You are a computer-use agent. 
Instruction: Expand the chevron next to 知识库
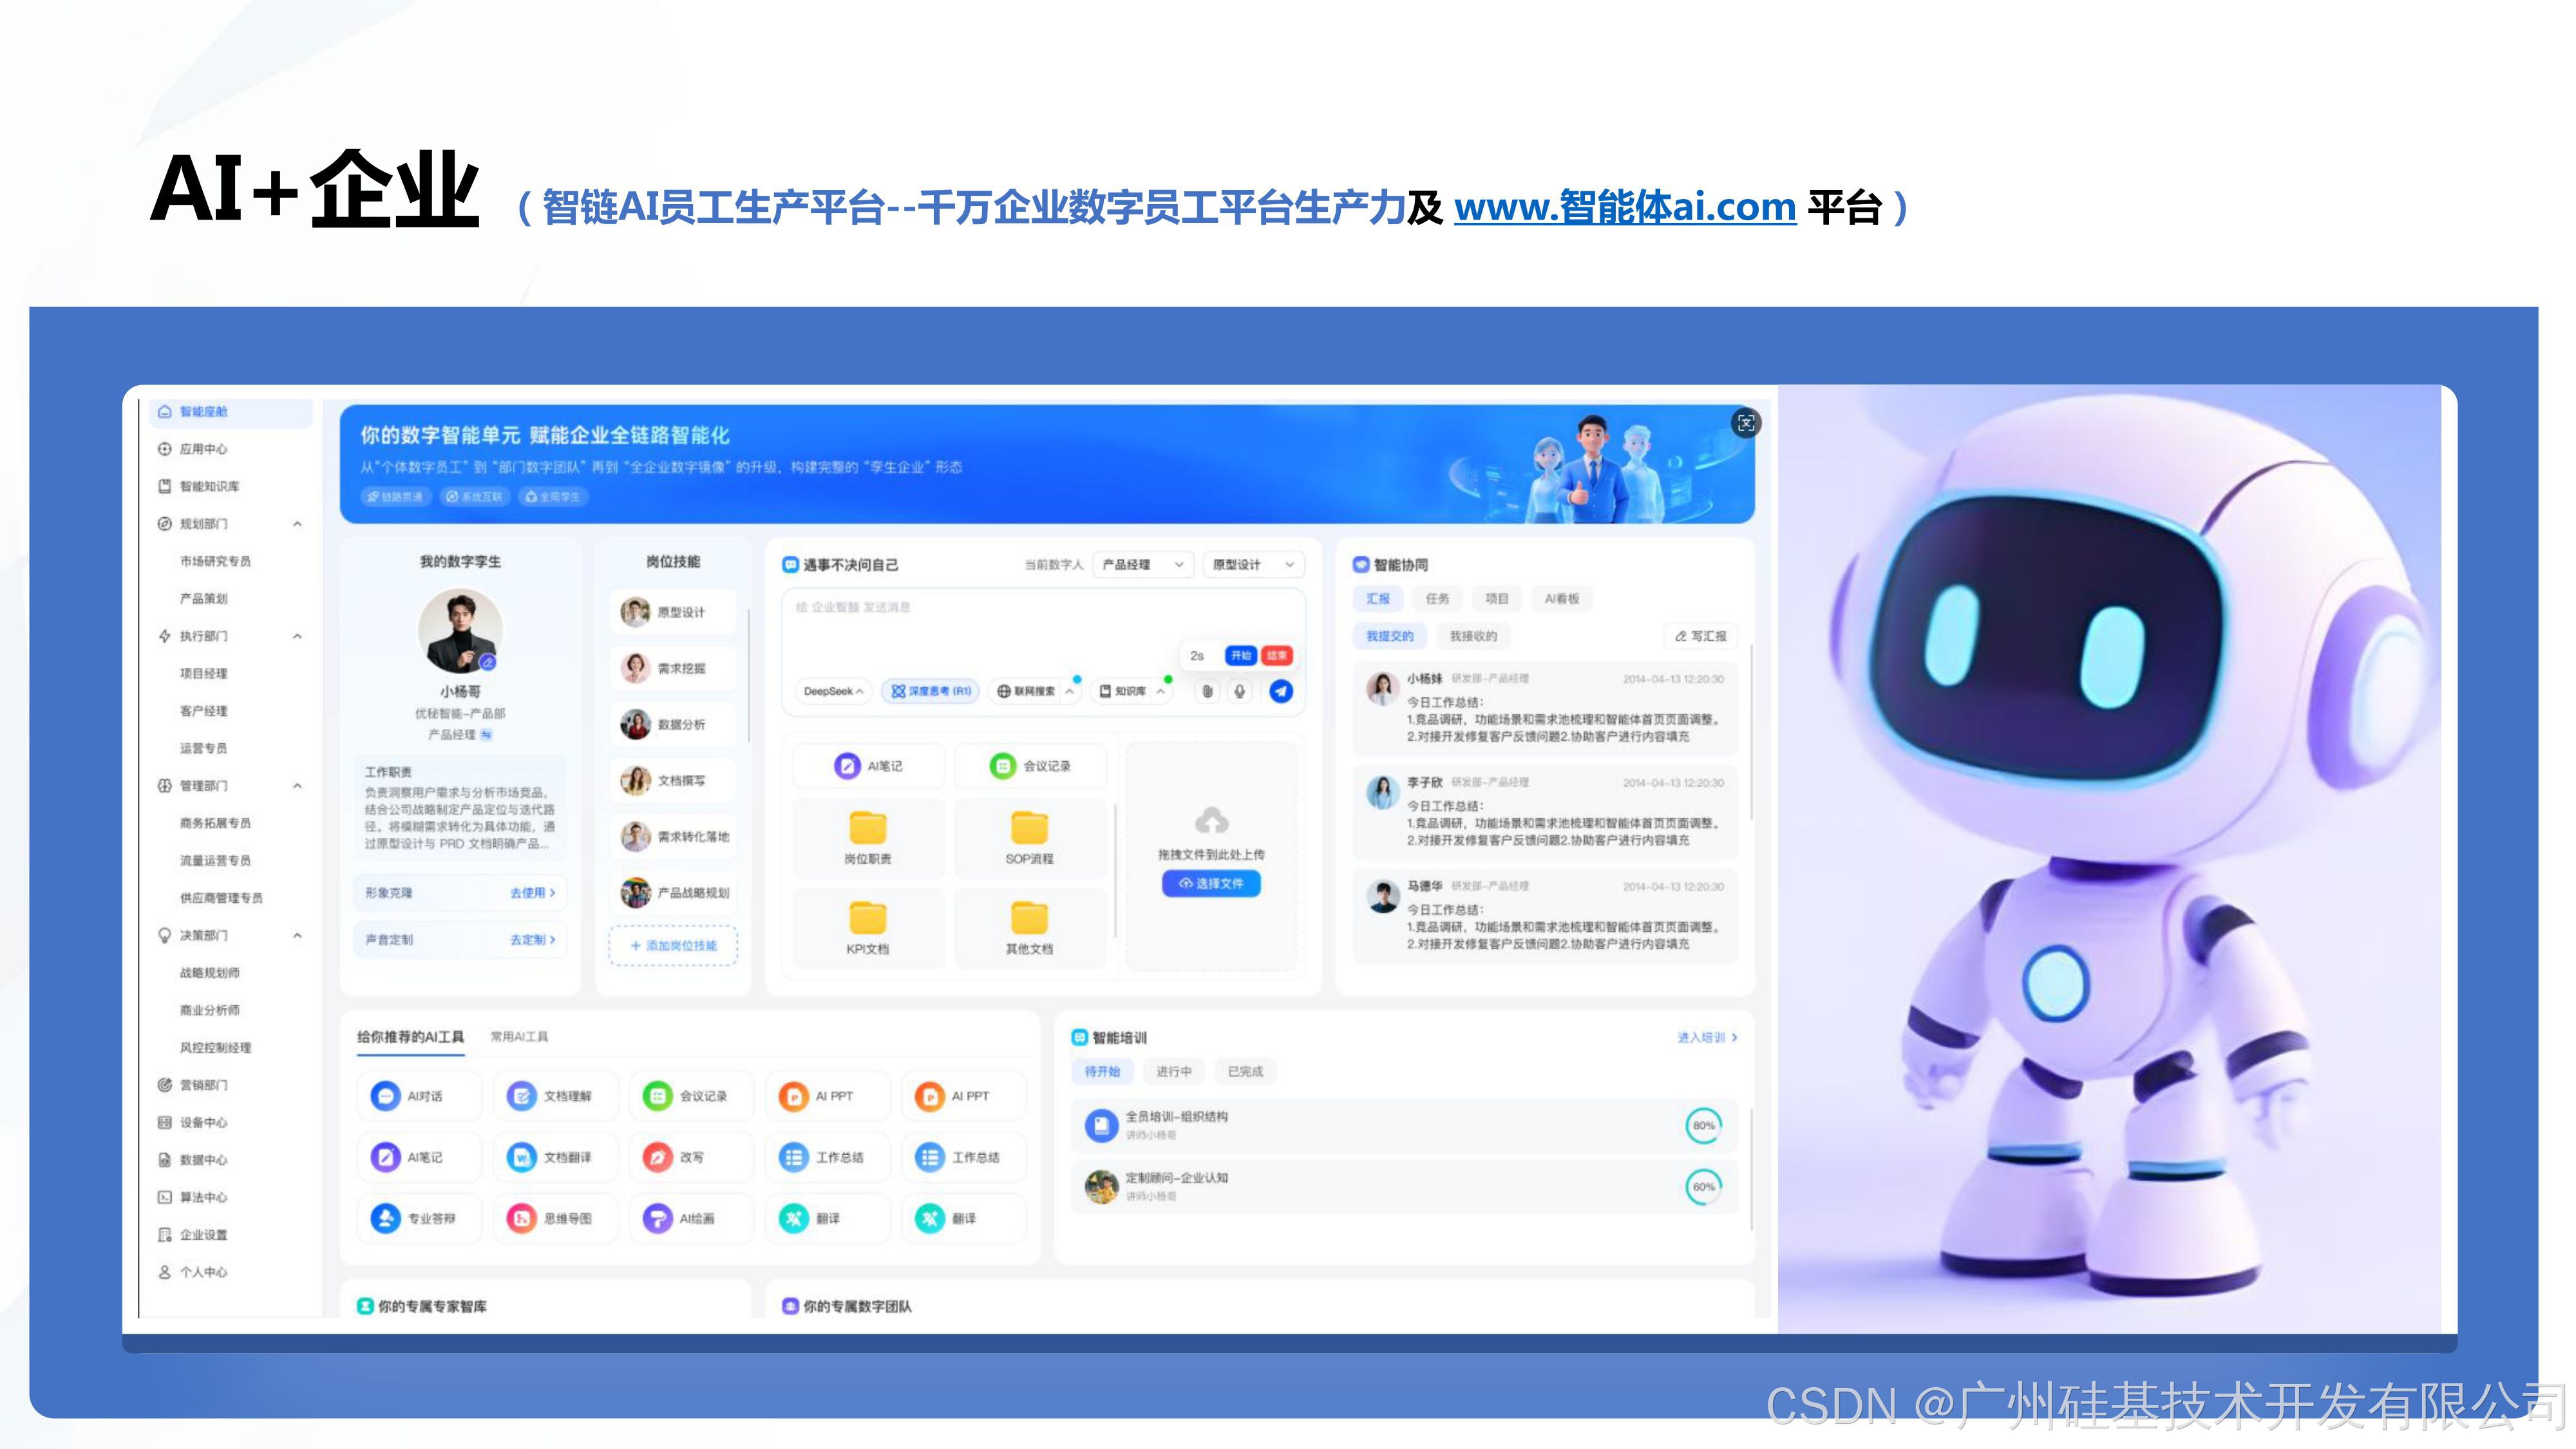pyautogui.click(x=1160, y=691)
